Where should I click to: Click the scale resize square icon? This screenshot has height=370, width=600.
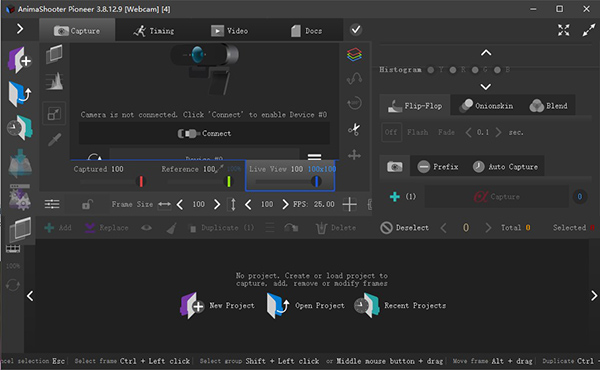click(54, 113)
